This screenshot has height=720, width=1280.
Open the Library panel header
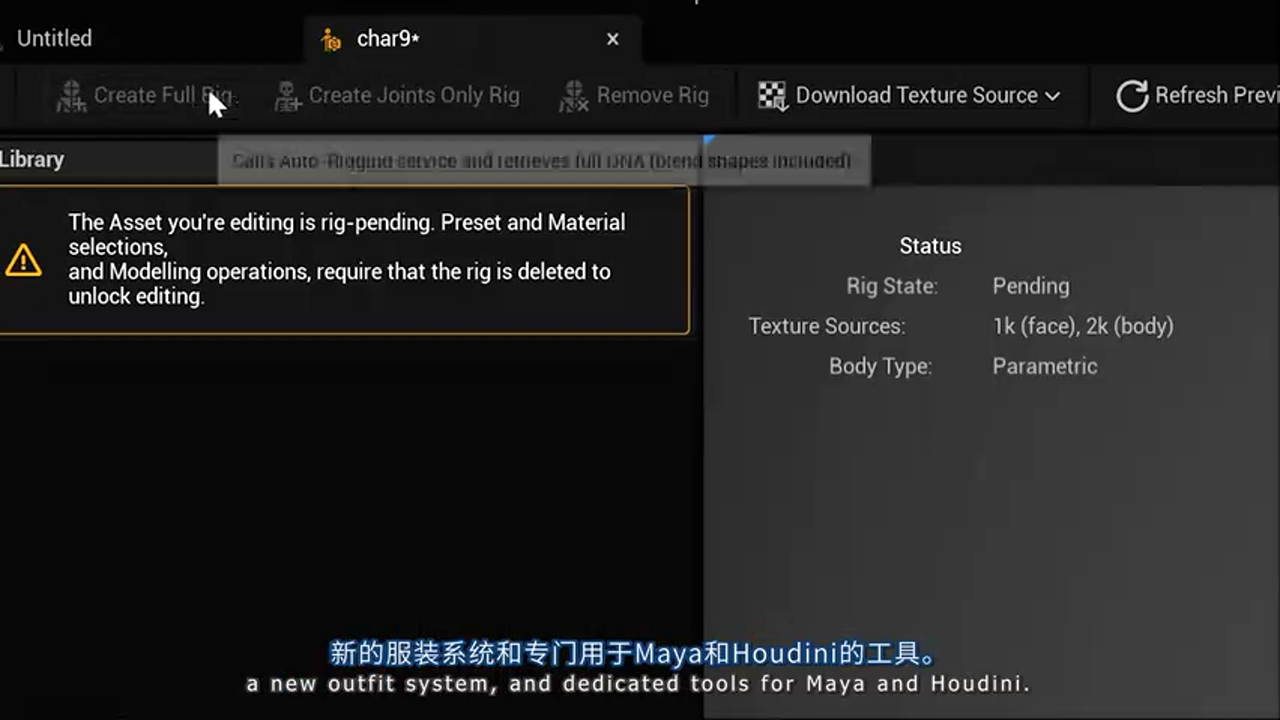point(32,159)
